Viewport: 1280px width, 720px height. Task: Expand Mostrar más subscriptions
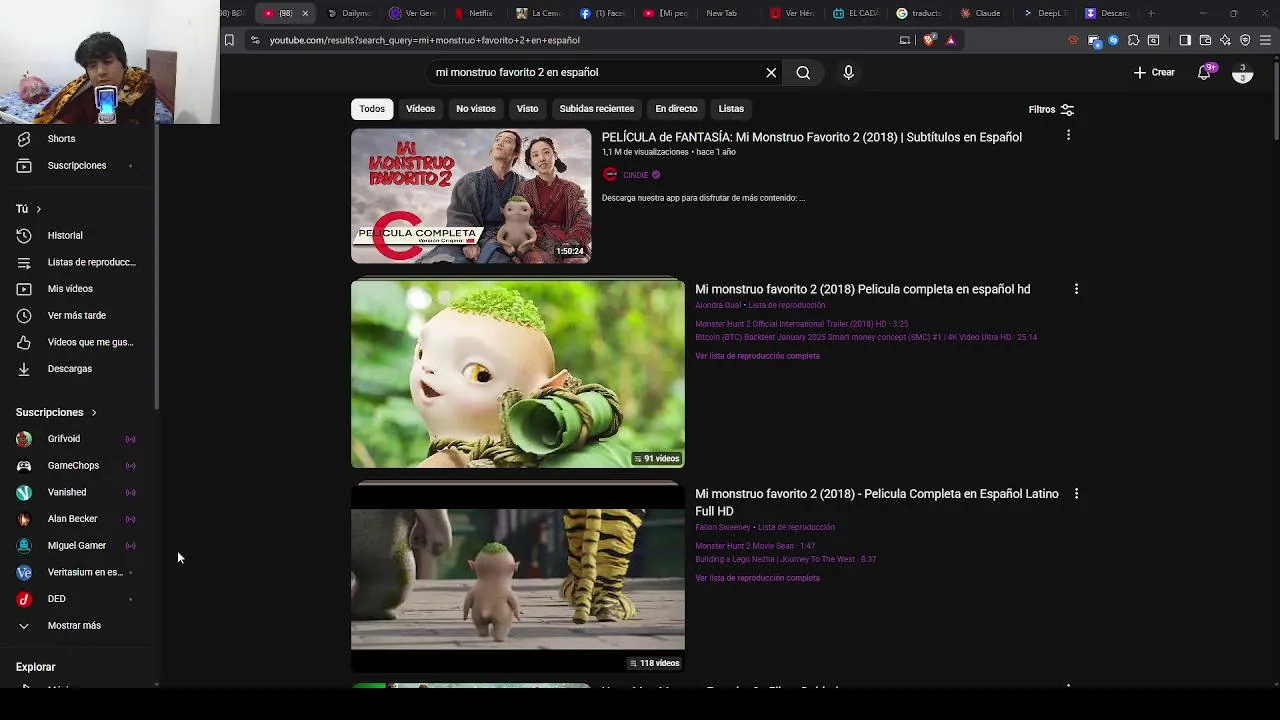coord(75,626)
